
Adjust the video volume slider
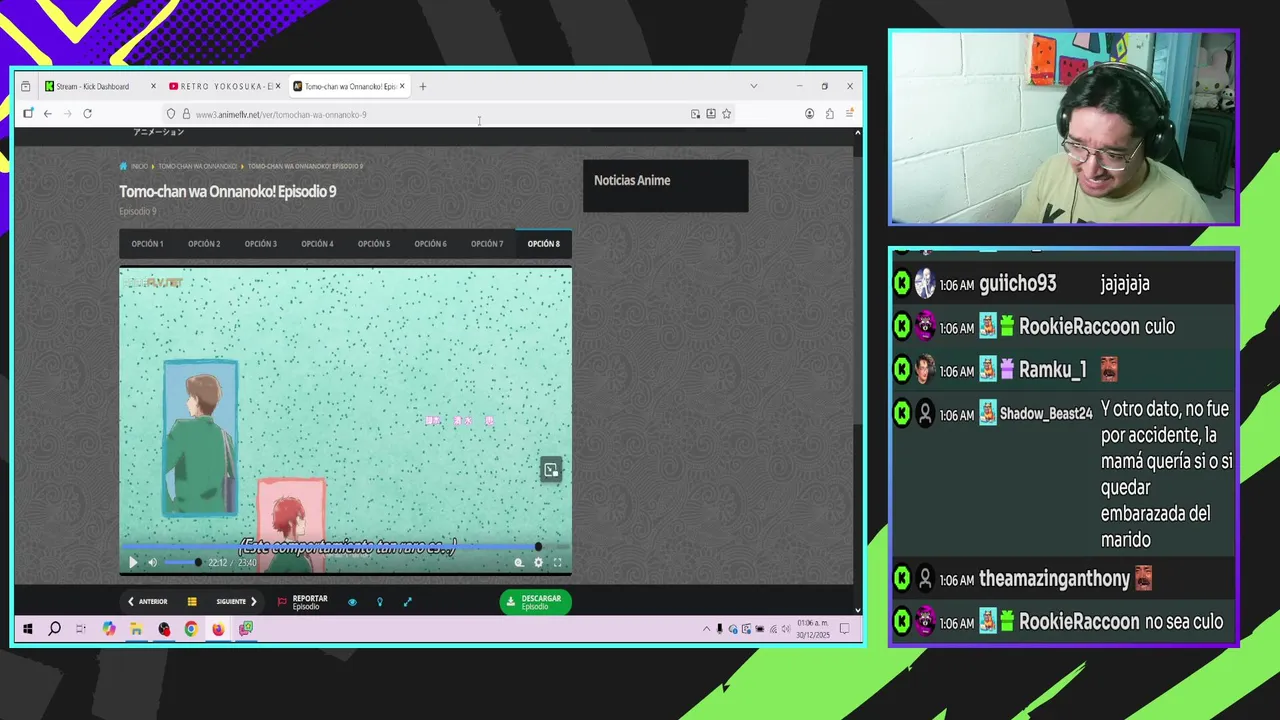pyautogui.click(x=181, y=563)
